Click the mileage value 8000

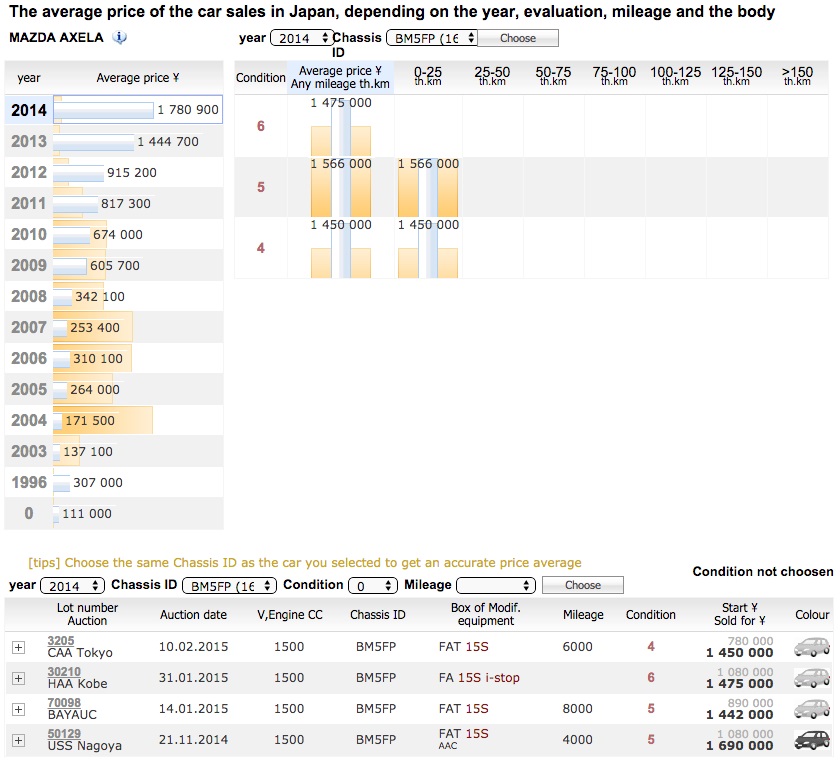point(578,709)
